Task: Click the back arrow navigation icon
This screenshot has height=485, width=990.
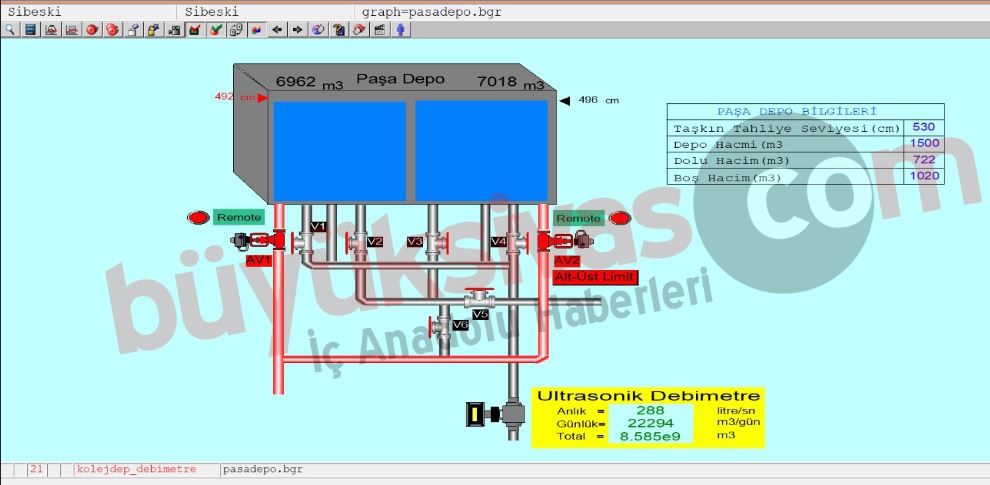Action: 277,31
